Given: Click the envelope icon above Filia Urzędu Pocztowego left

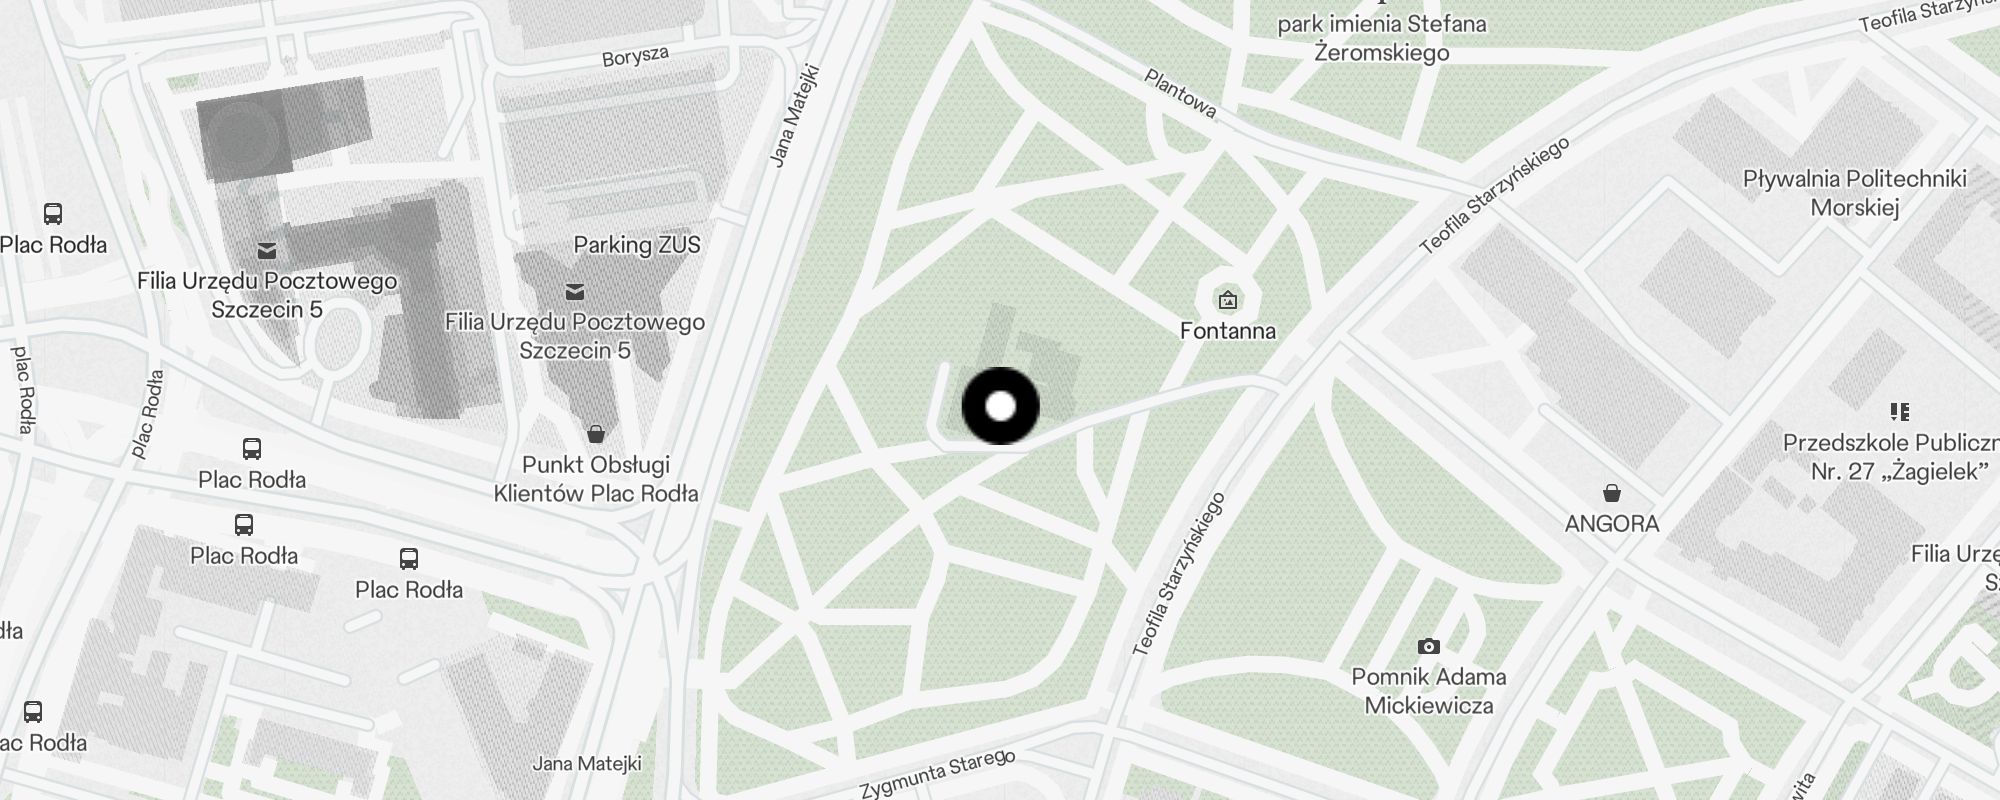Looking at the screenshot, I should [x=267, y=250].
